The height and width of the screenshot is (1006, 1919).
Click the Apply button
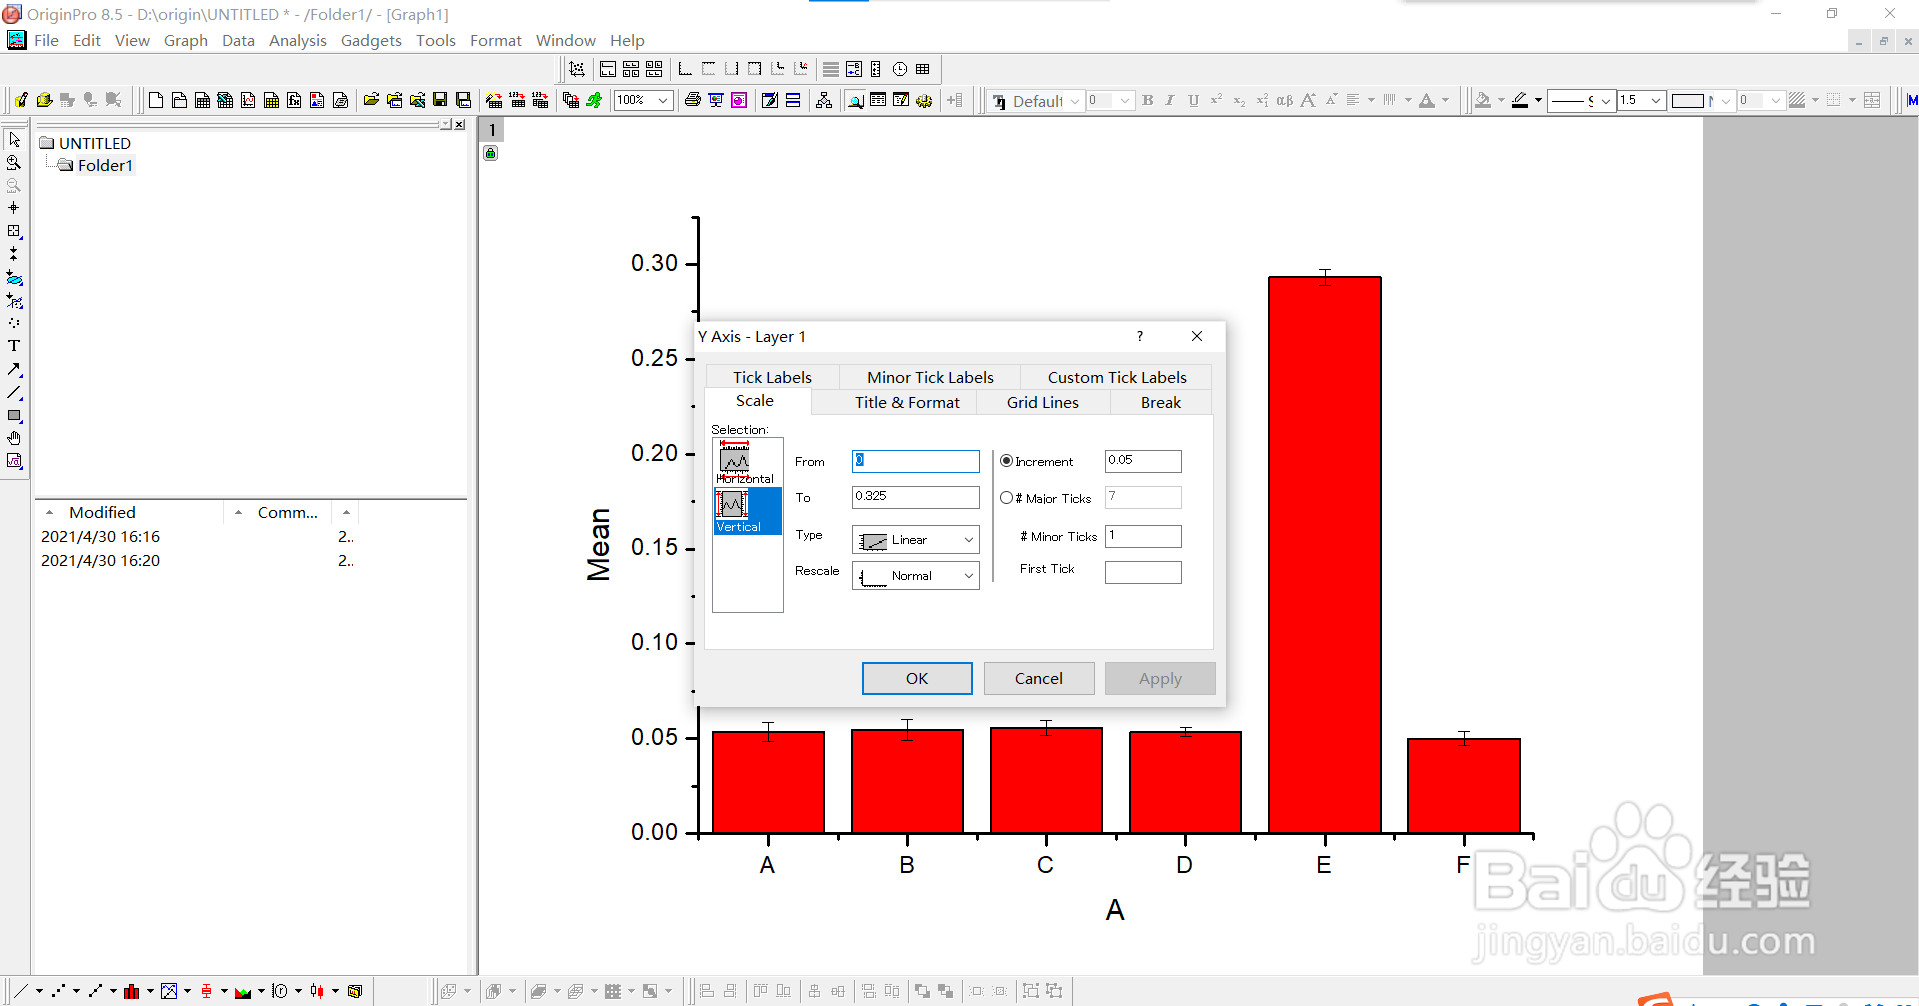tap(1160, 678)
